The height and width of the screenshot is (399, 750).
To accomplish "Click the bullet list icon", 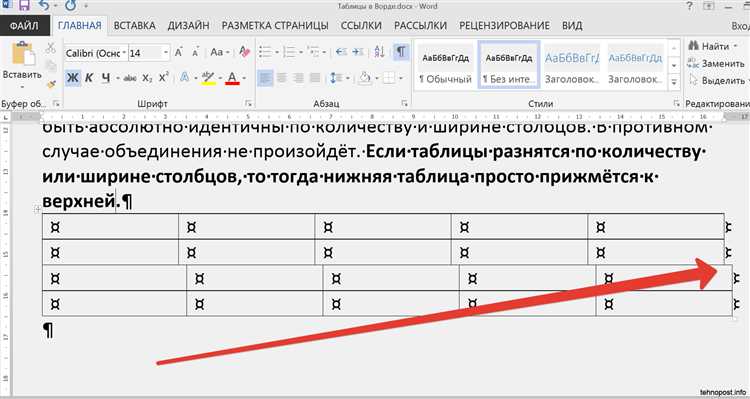I will tap(265, 52).
